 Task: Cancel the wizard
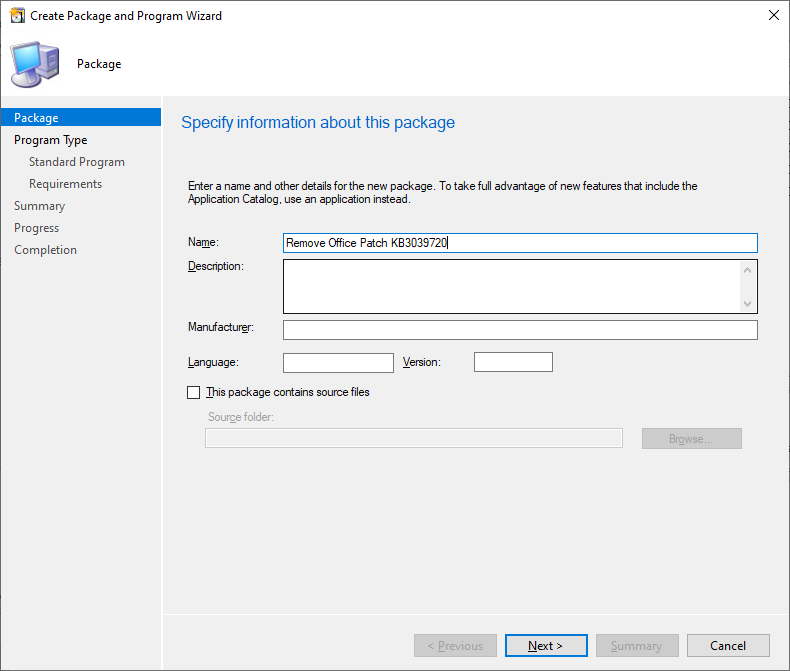point(728,646)
